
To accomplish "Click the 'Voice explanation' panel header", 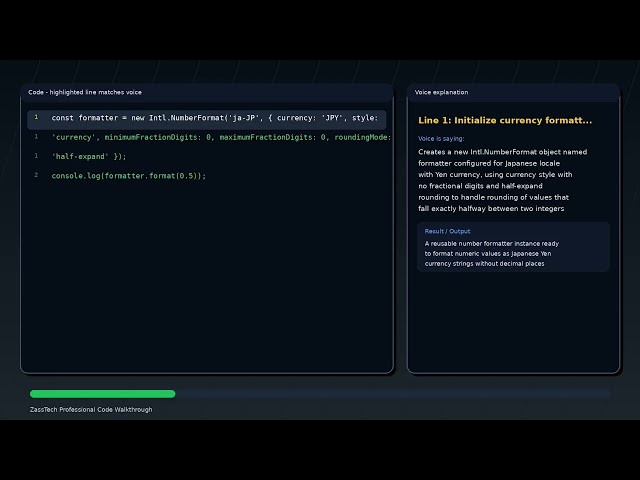I will [442, 92].
